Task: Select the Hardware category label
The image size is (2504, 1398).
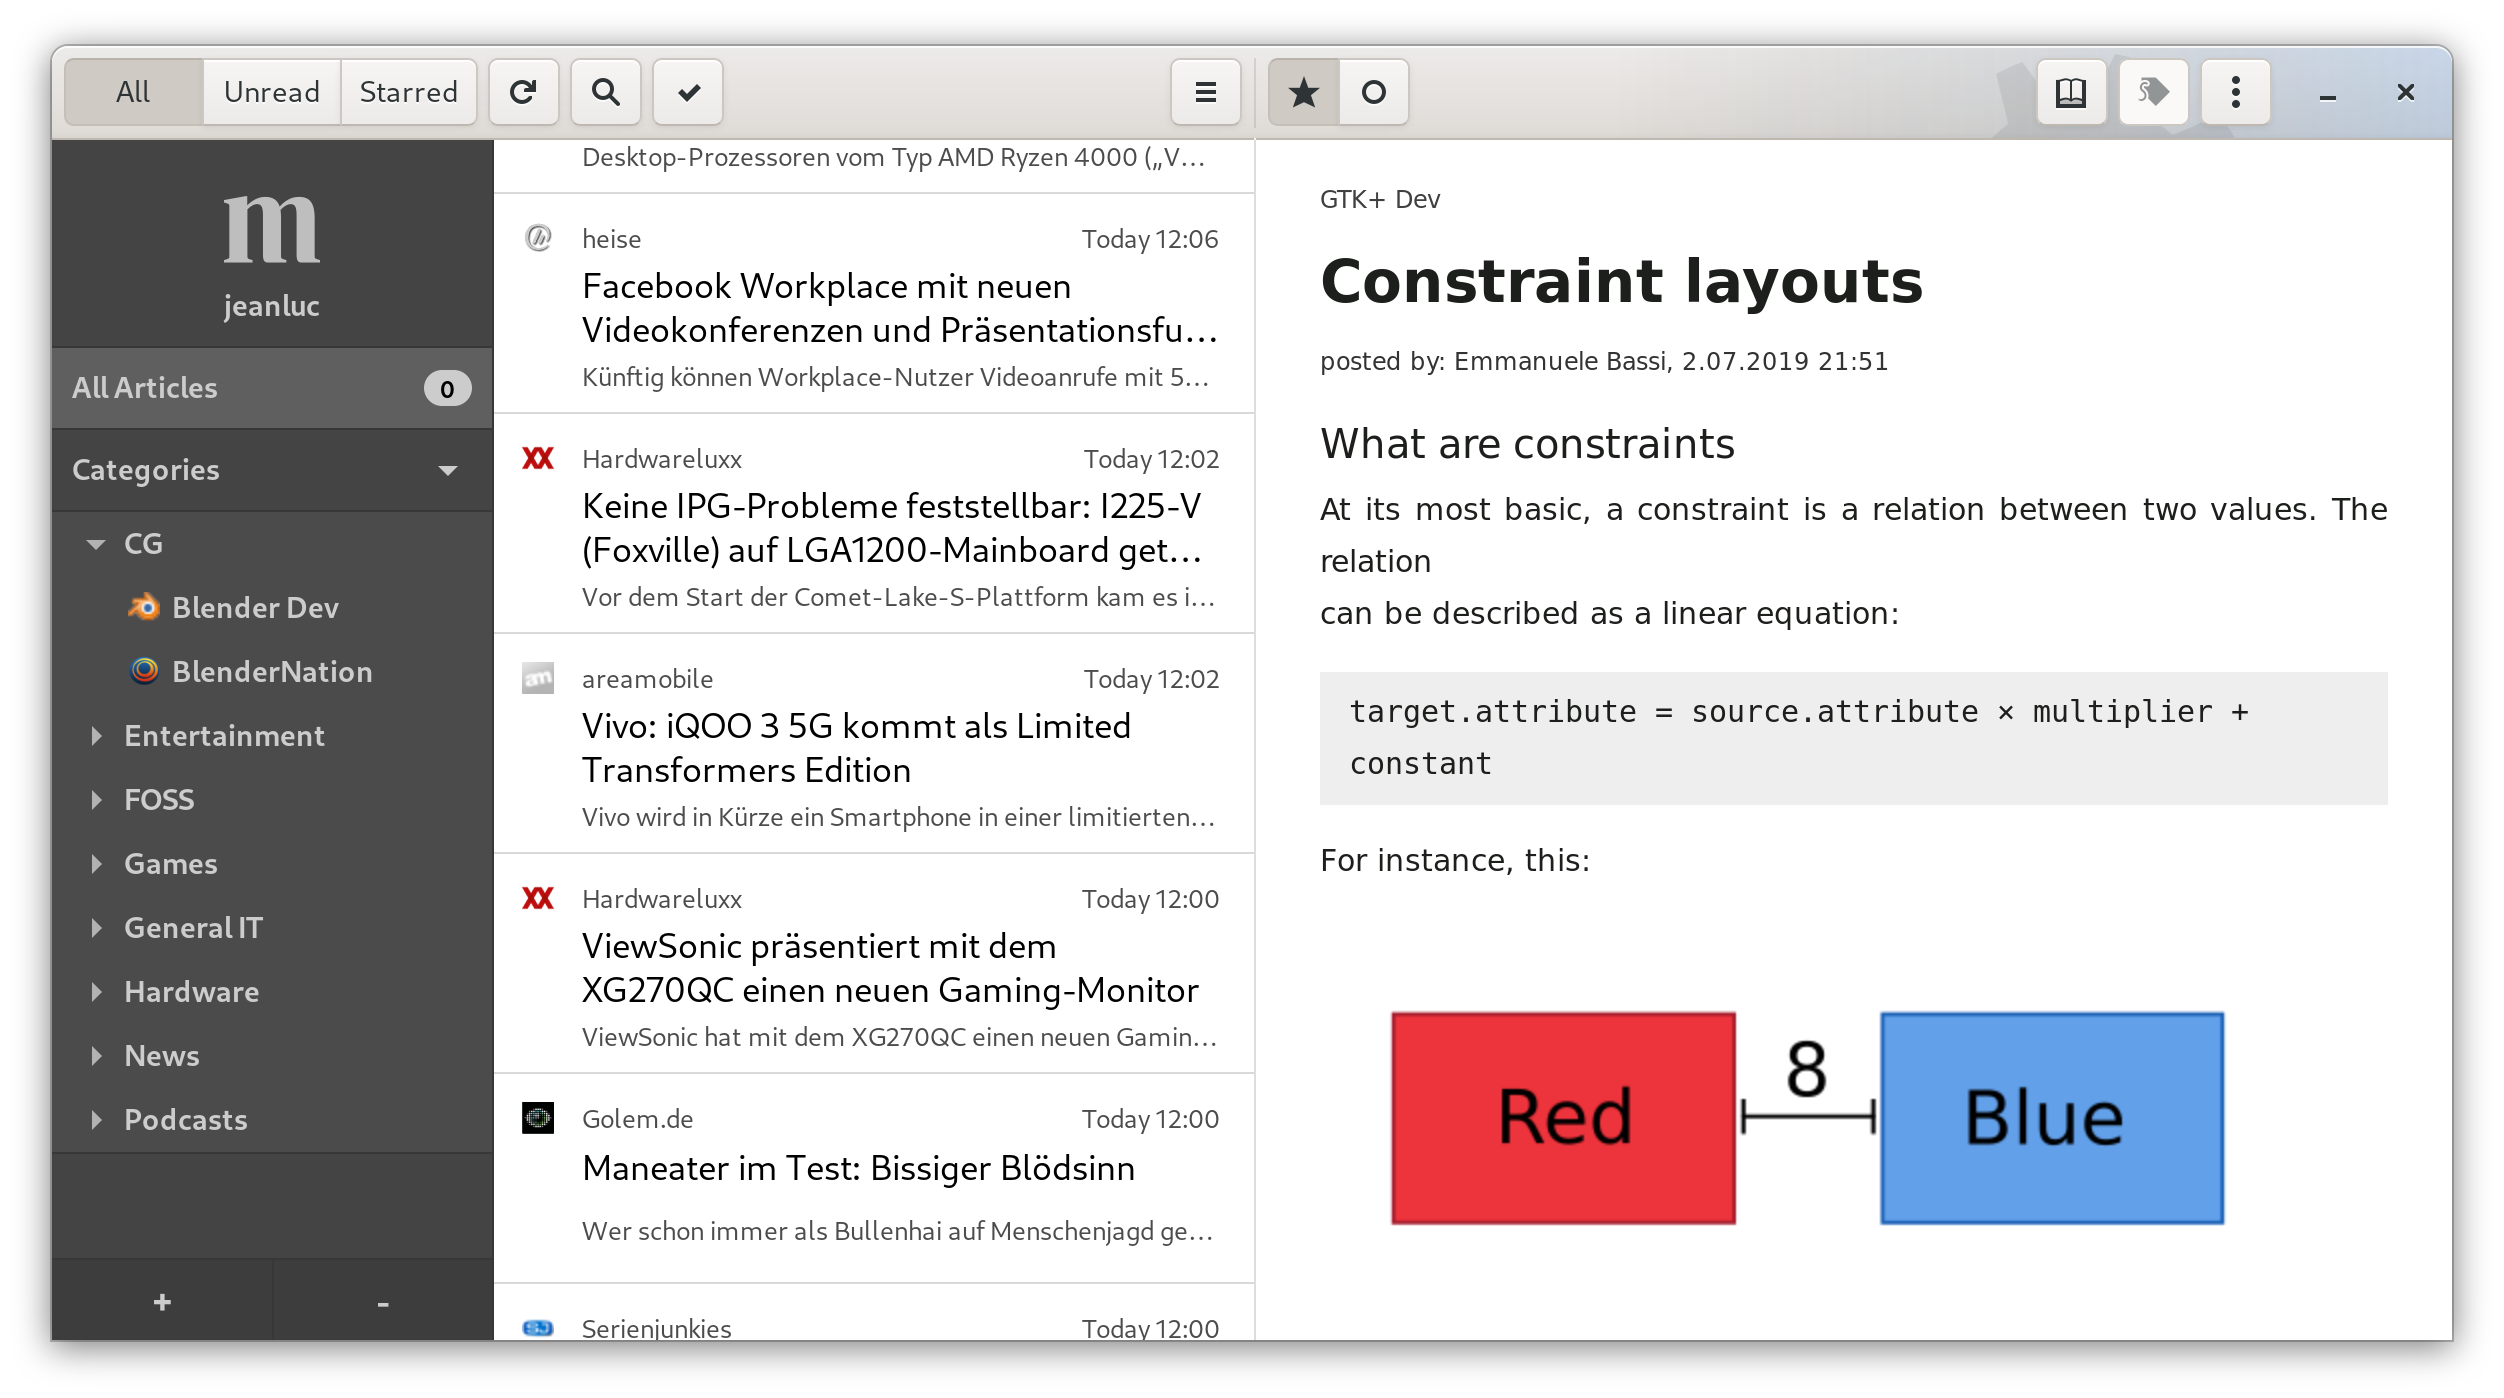Action: (x=191, y=992)
